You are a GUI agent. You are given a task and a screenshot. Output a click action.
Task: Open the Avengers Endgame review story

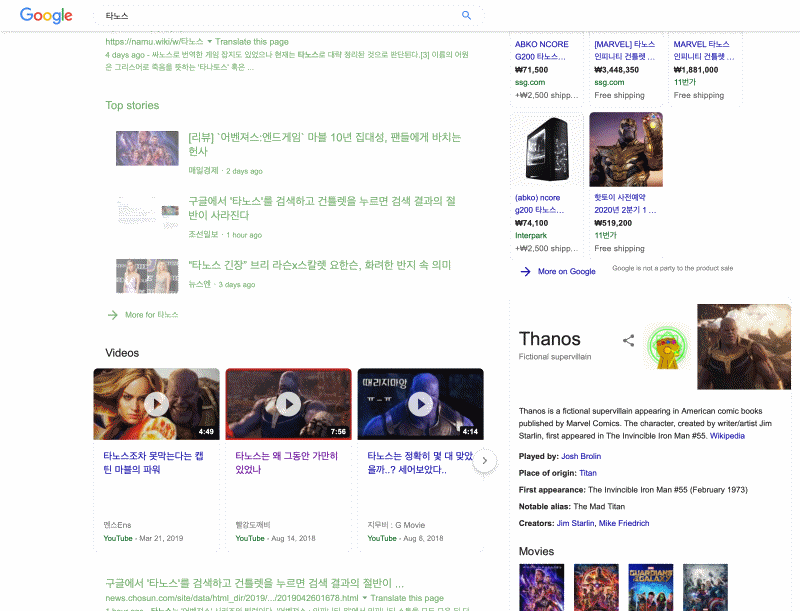pos(324,144)
